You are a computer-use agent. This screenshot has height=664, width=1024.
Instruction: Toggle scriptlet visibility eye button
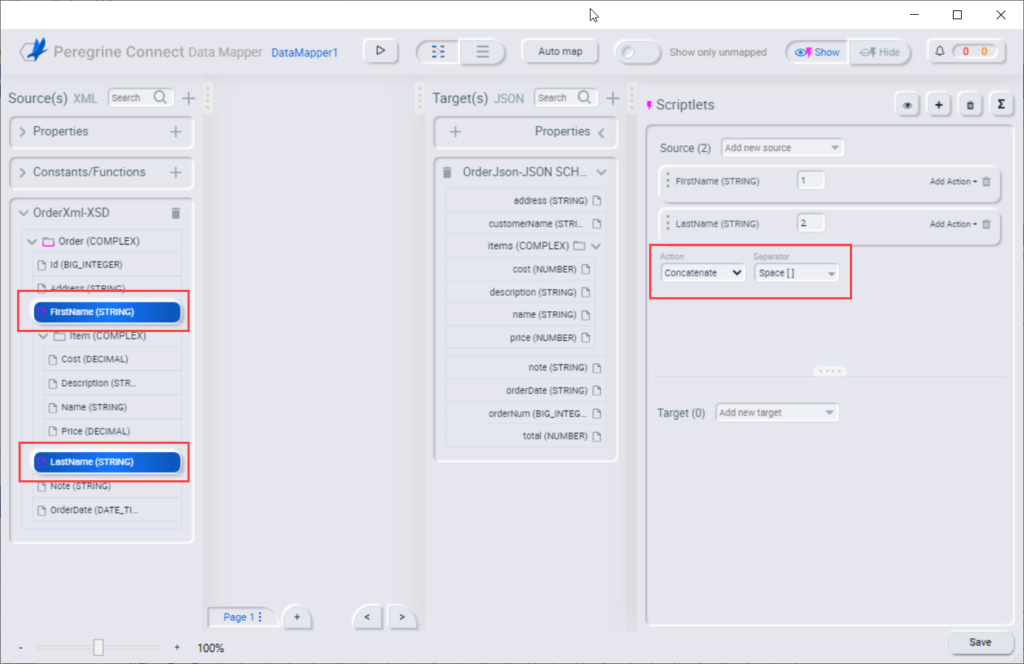(907, 104)
